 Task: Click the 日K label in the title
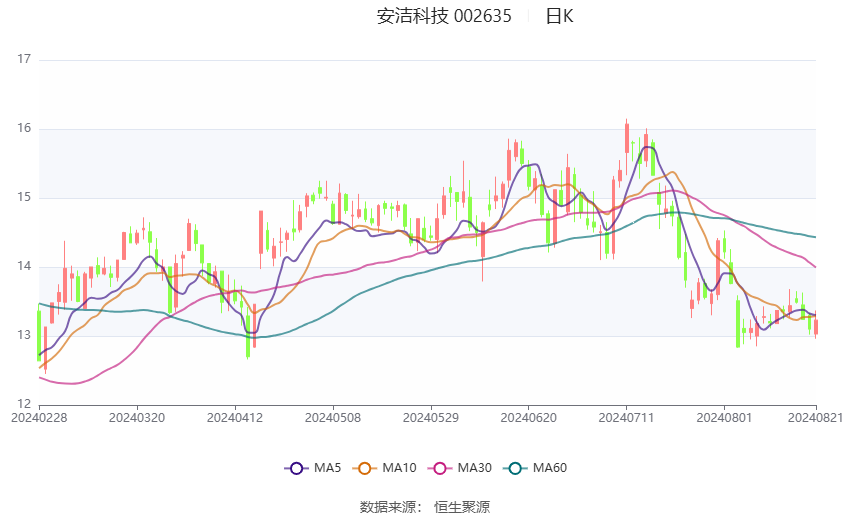point(559,16)
